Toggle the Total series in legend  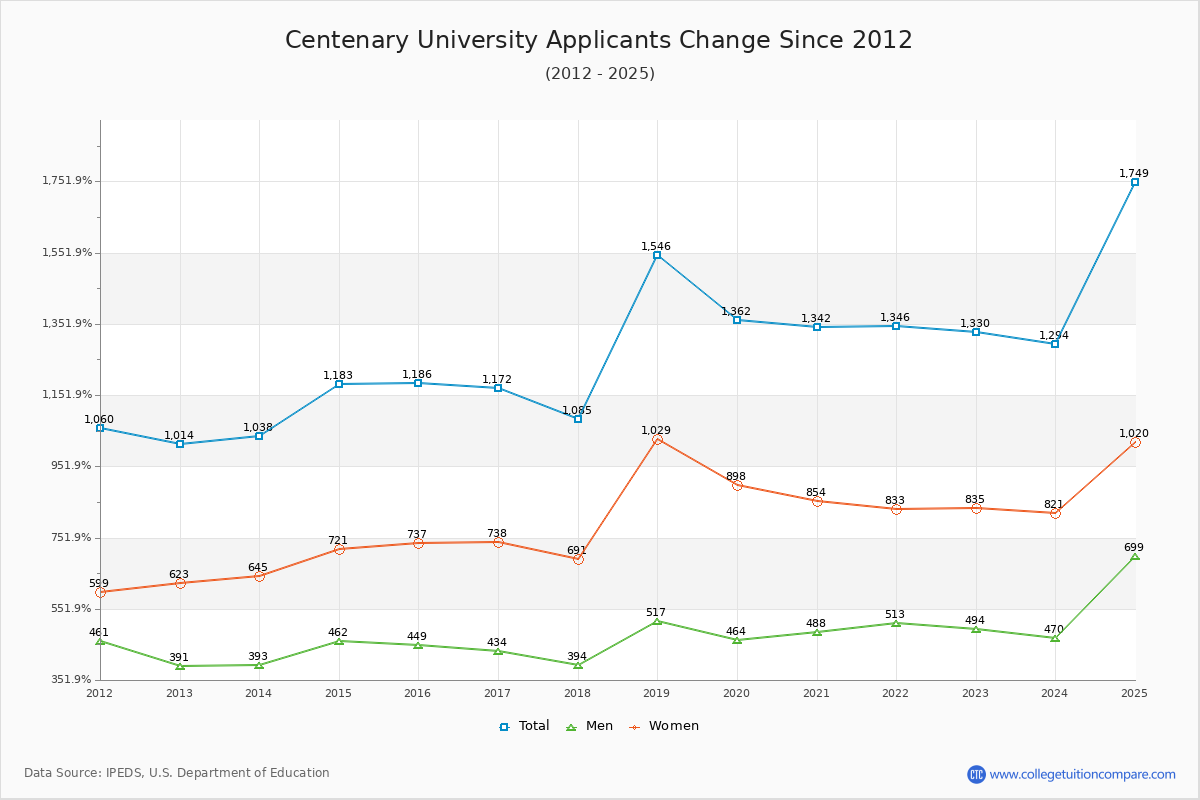(524, 726)
